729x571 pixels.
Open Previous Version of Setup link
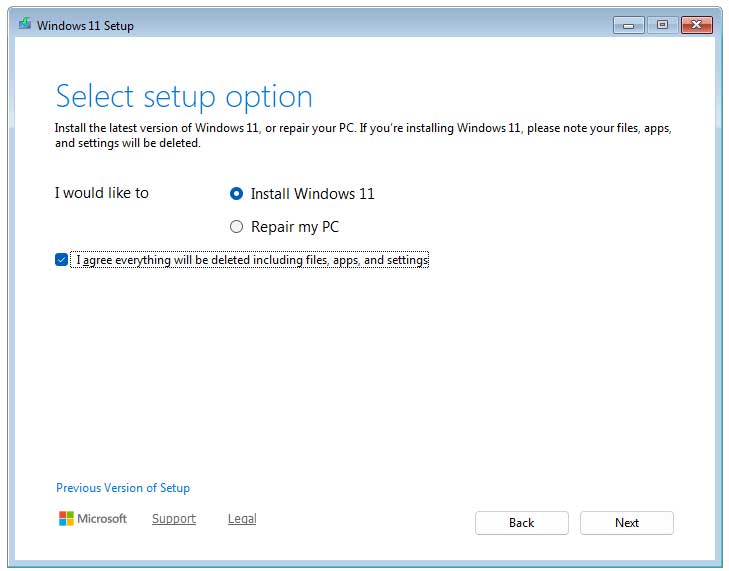point(123,488)
